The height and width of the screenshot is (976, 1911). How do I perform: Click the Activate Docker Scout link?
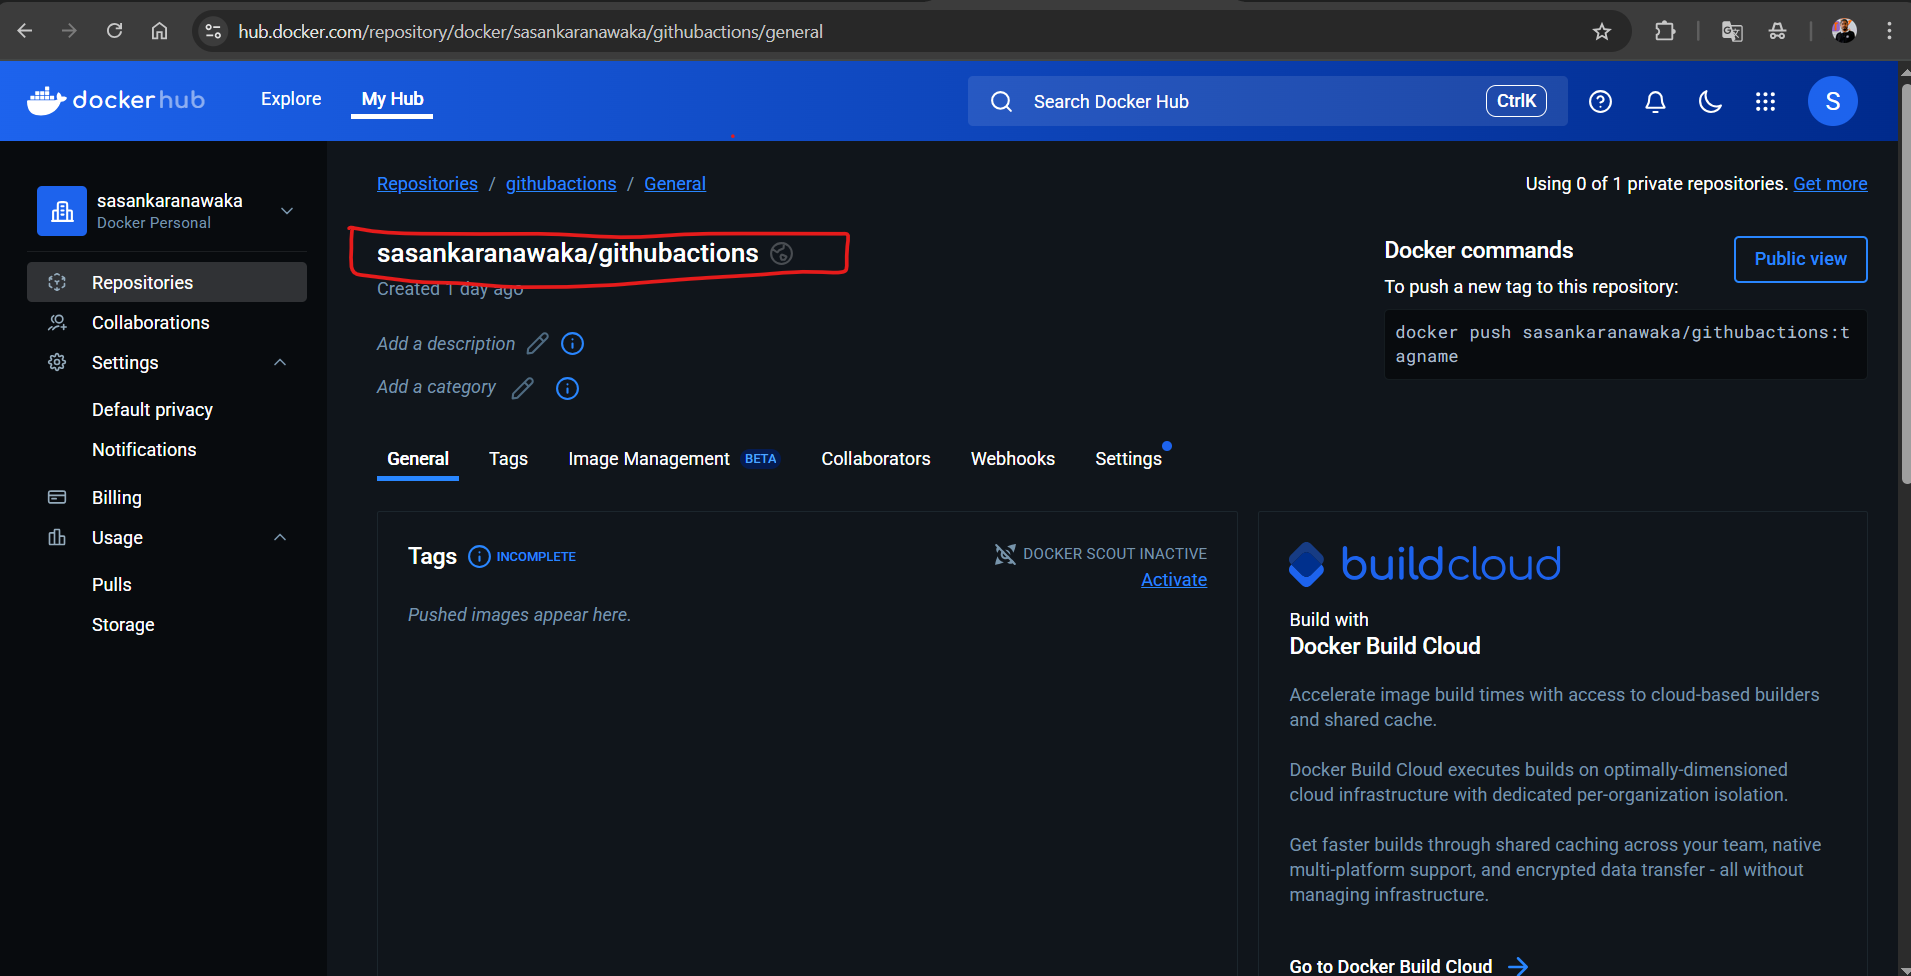click(x=1174, y=580)
